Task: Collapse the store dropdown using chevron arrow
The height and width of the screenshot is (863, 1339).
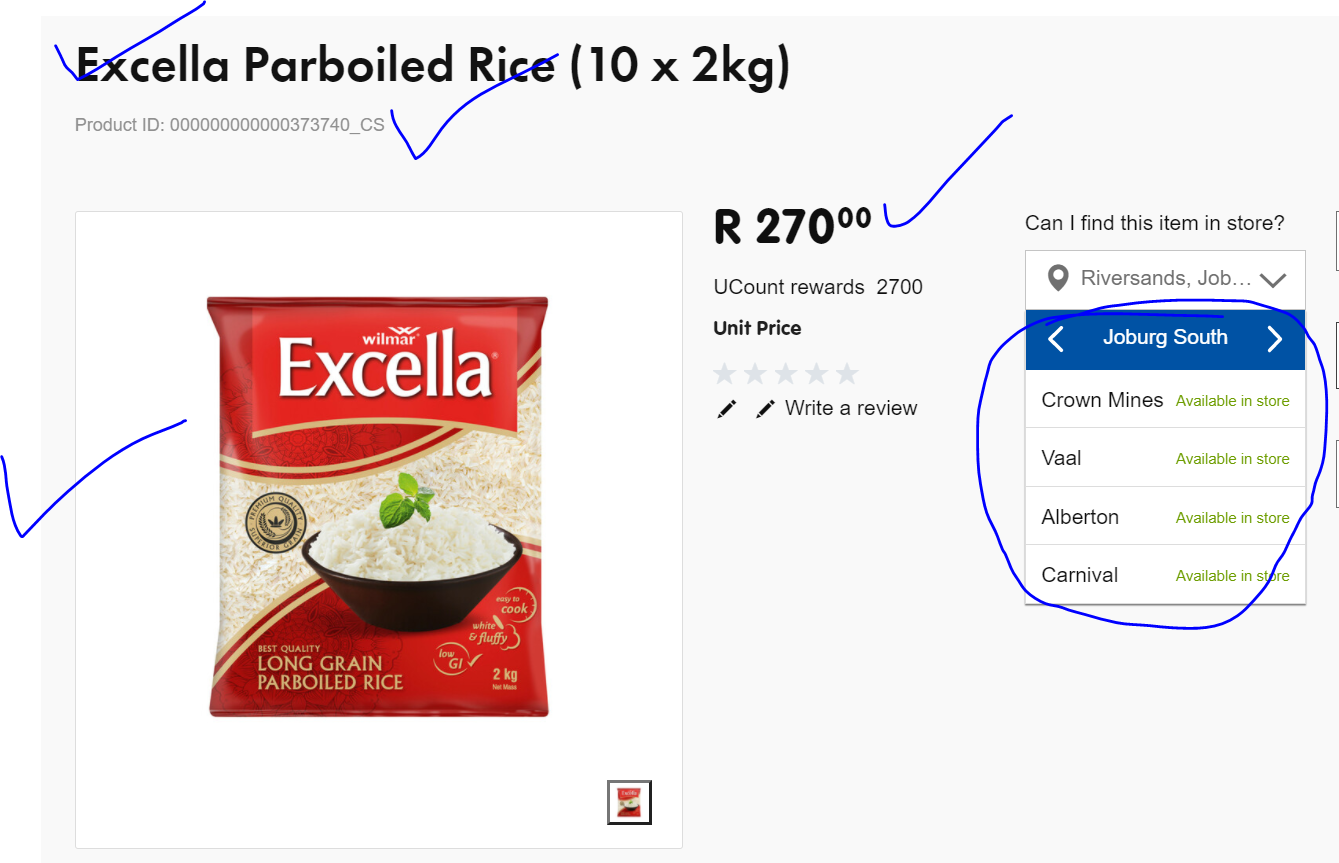Action: tap(1272, 280)
